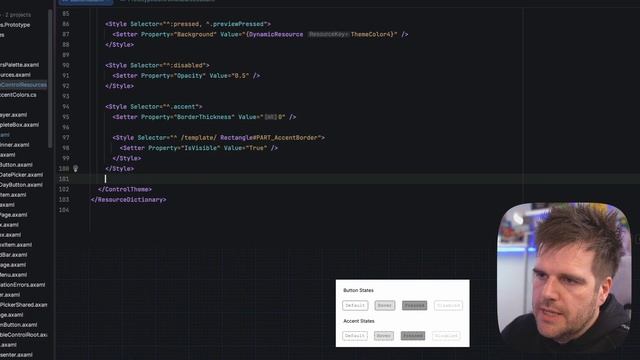Viewport: 640px width, 360px height.
Task: Open the file ending in senter.axaml
Action: (16, 355)
